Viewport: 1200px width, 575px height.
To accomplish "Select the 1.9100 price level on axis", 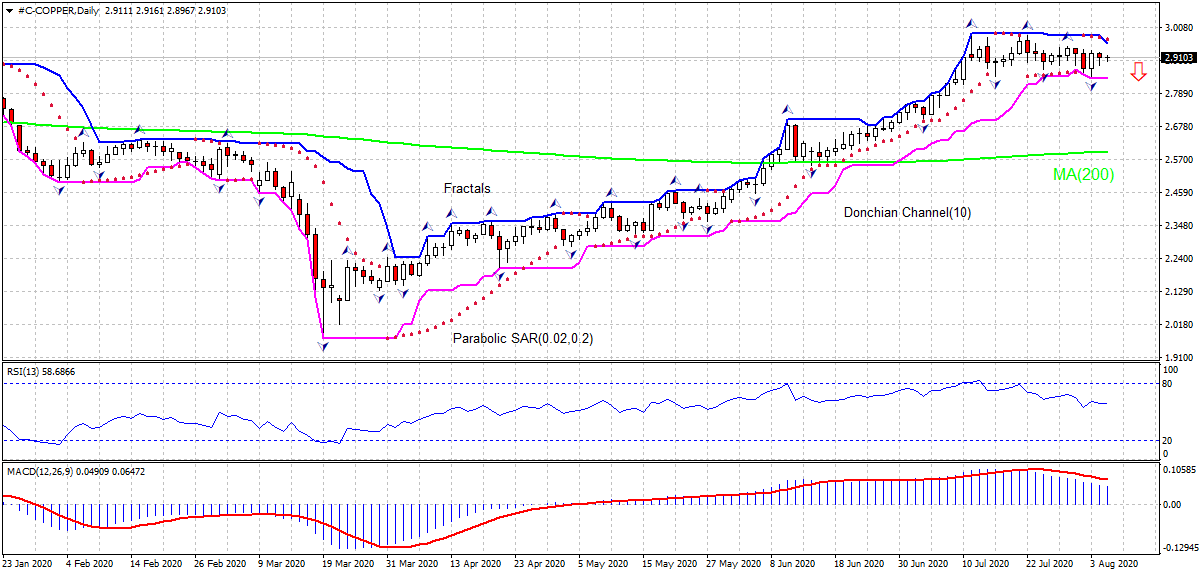I will [x=1178, y=357].
